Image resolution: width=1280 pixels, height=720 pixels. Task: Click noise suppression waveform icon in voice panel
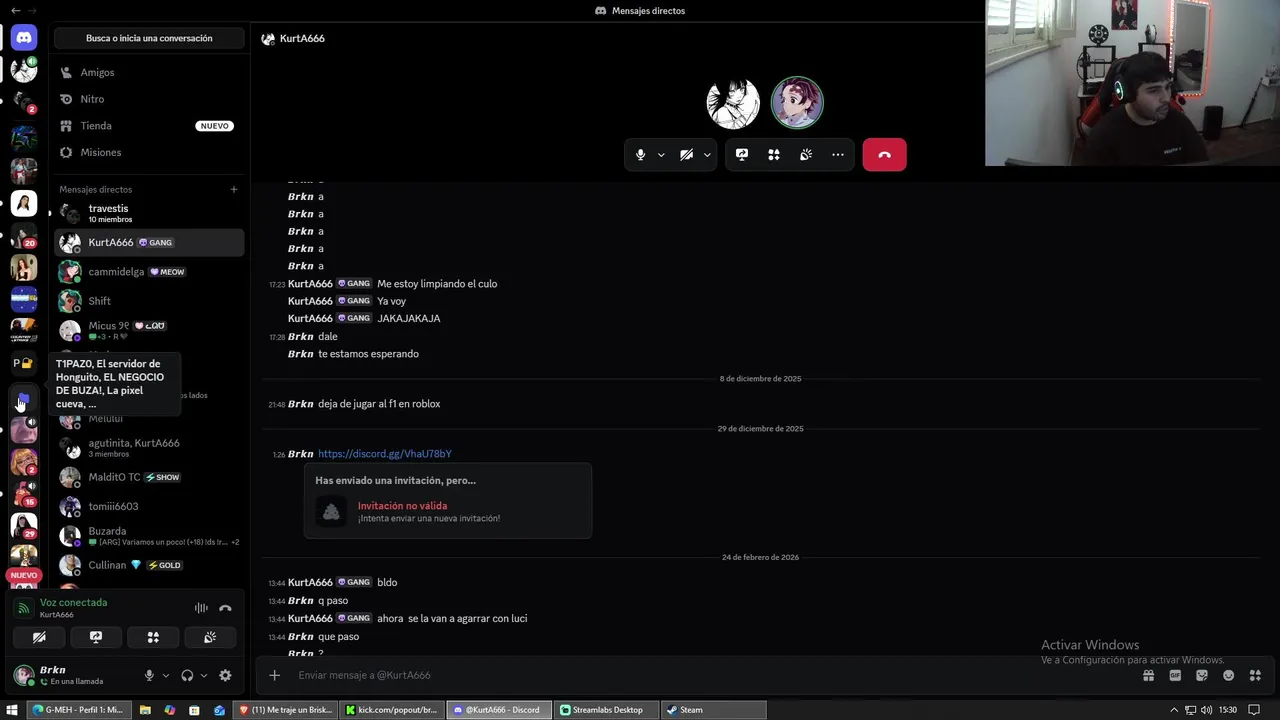(x=201, y=608)
